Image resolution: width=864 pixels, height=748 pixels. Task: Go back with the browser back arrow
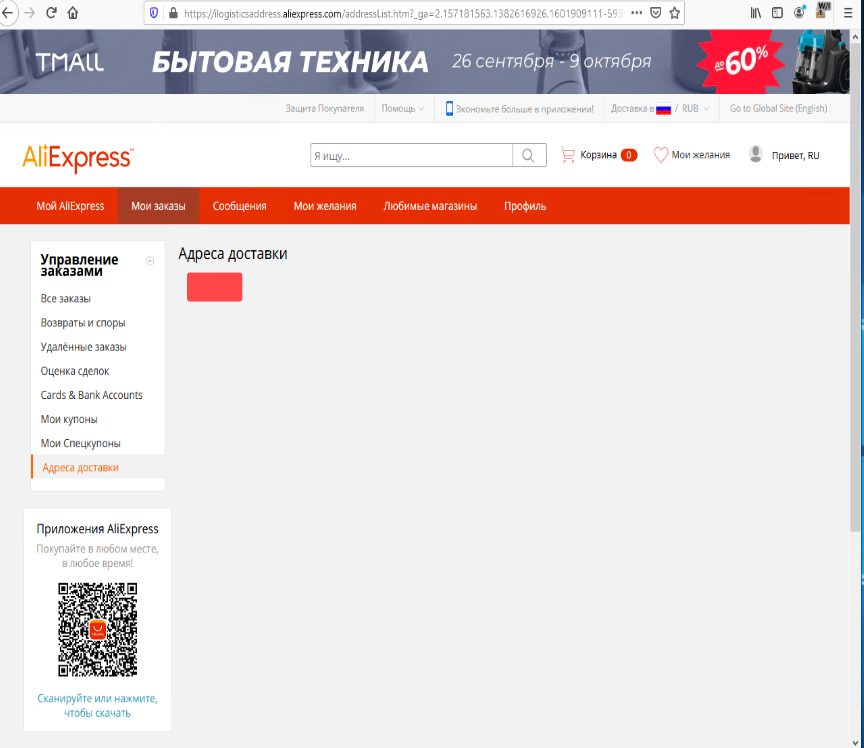tap(7, 13)
